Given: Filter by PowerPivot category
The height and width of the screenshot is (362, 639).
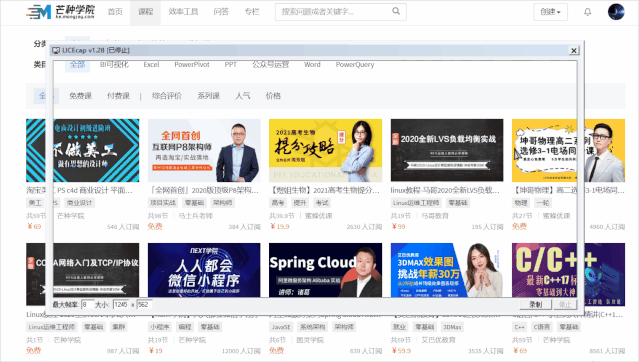Looking at the screenshot, I should point(192,64).
